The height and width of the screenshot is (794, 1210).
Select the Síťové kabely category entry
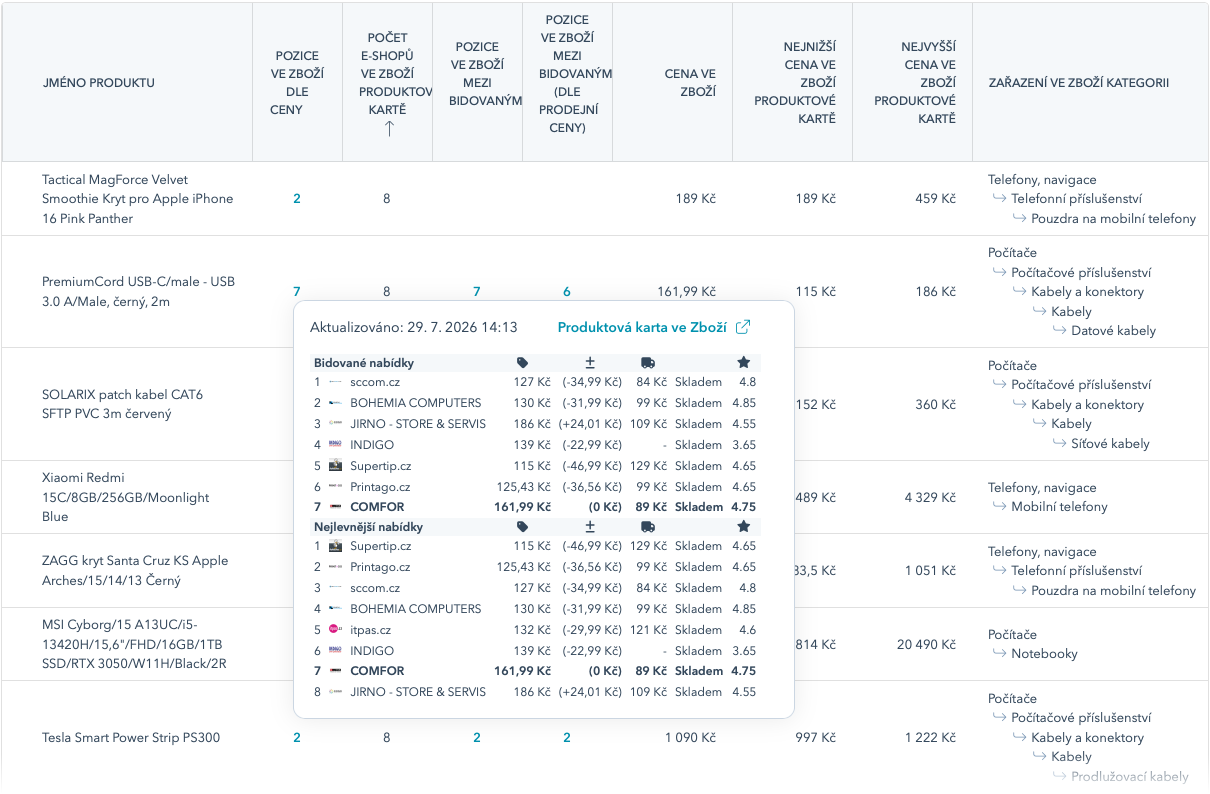pyautogui.click(x=1110, y=444)
